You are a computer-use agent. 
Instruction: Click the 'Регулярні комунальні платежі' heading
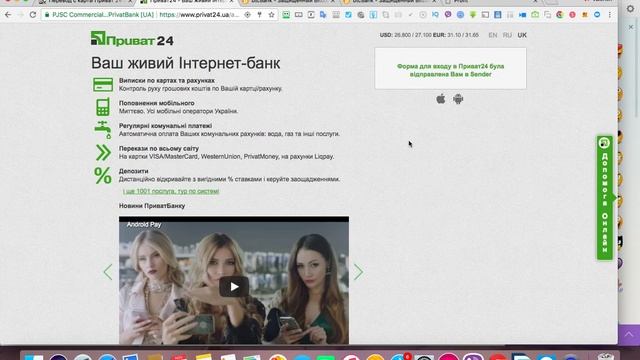(165, 126)
